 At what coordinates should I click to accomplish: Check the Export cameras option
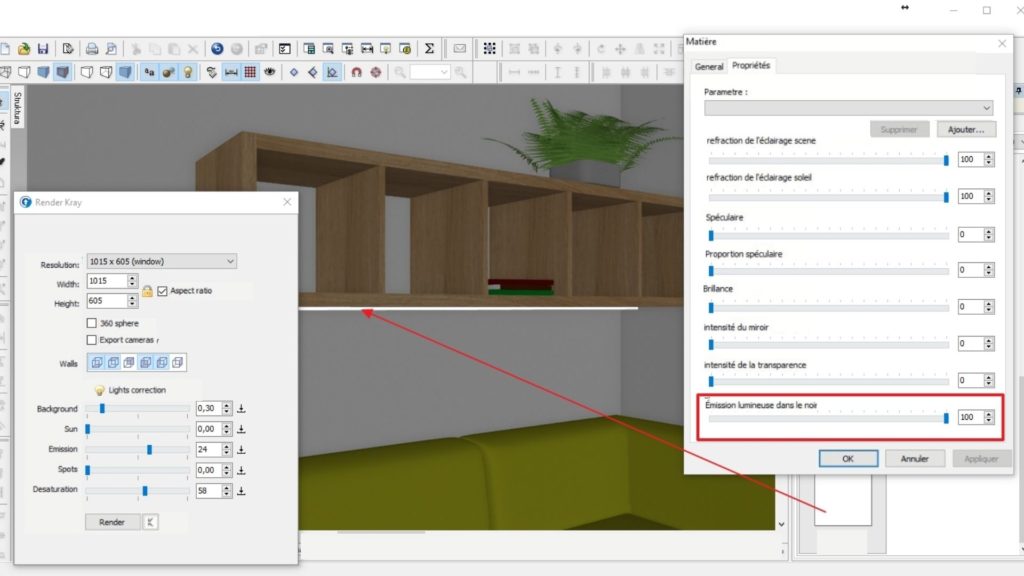pos(92,340)
